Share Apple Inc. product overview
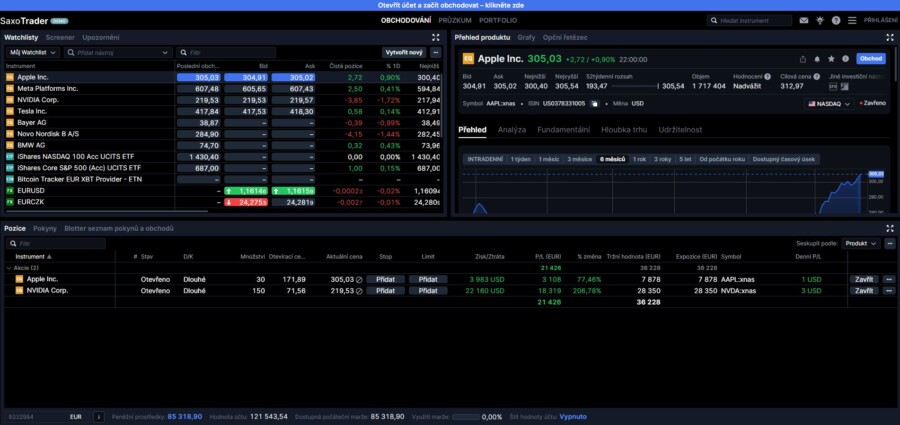This screenshot has height=425, width=900. click(x=803, y=59)
